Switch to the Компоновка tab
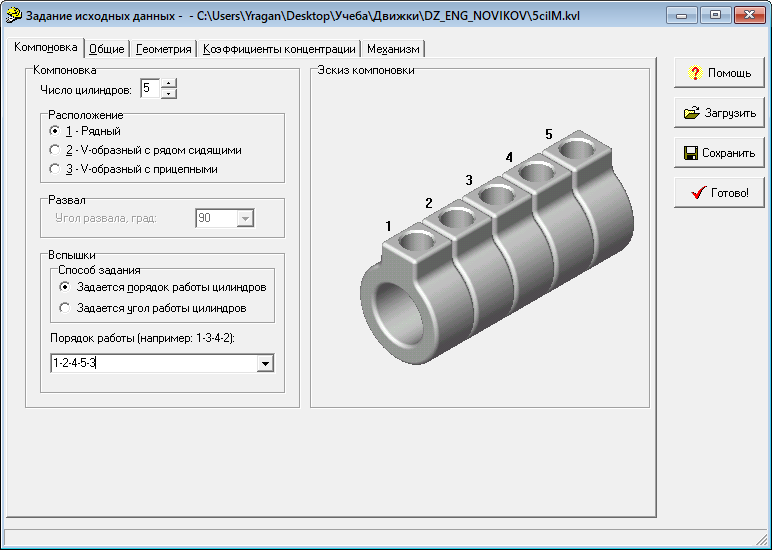 pos(45,48)
